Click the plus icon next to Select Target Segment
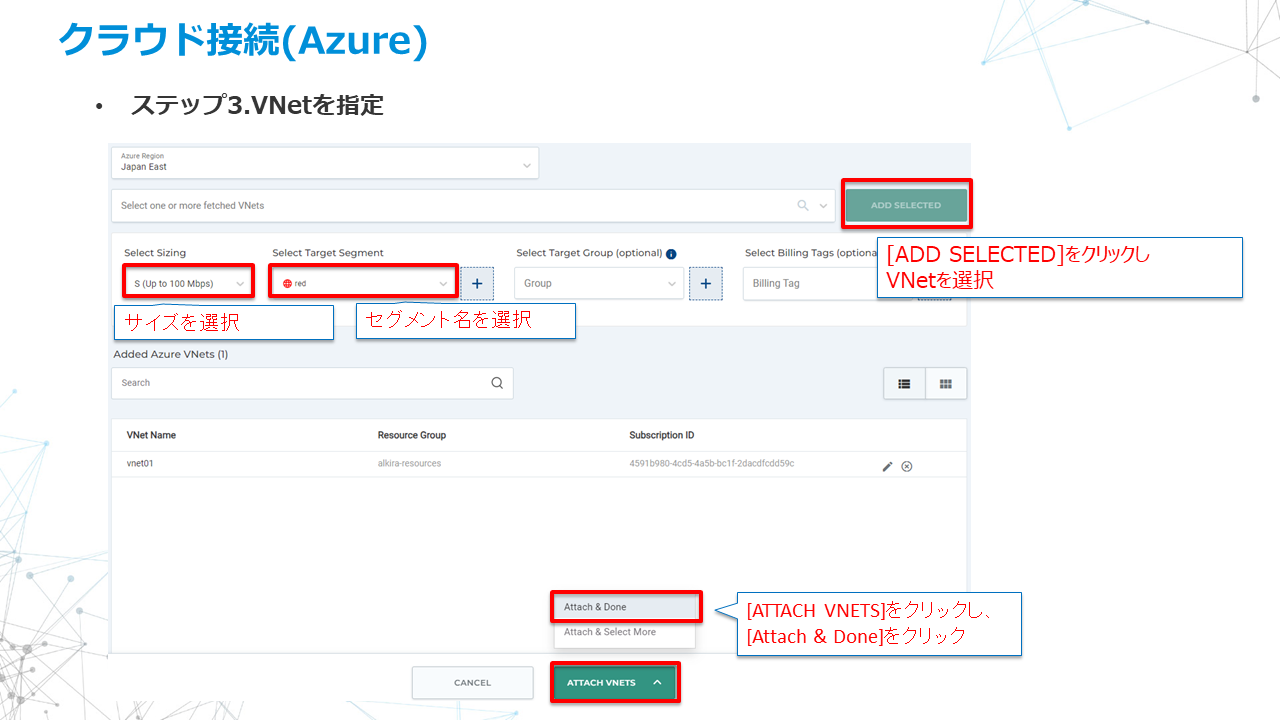Viewport: 1280px width, 720px height. (x=477, y=283)
